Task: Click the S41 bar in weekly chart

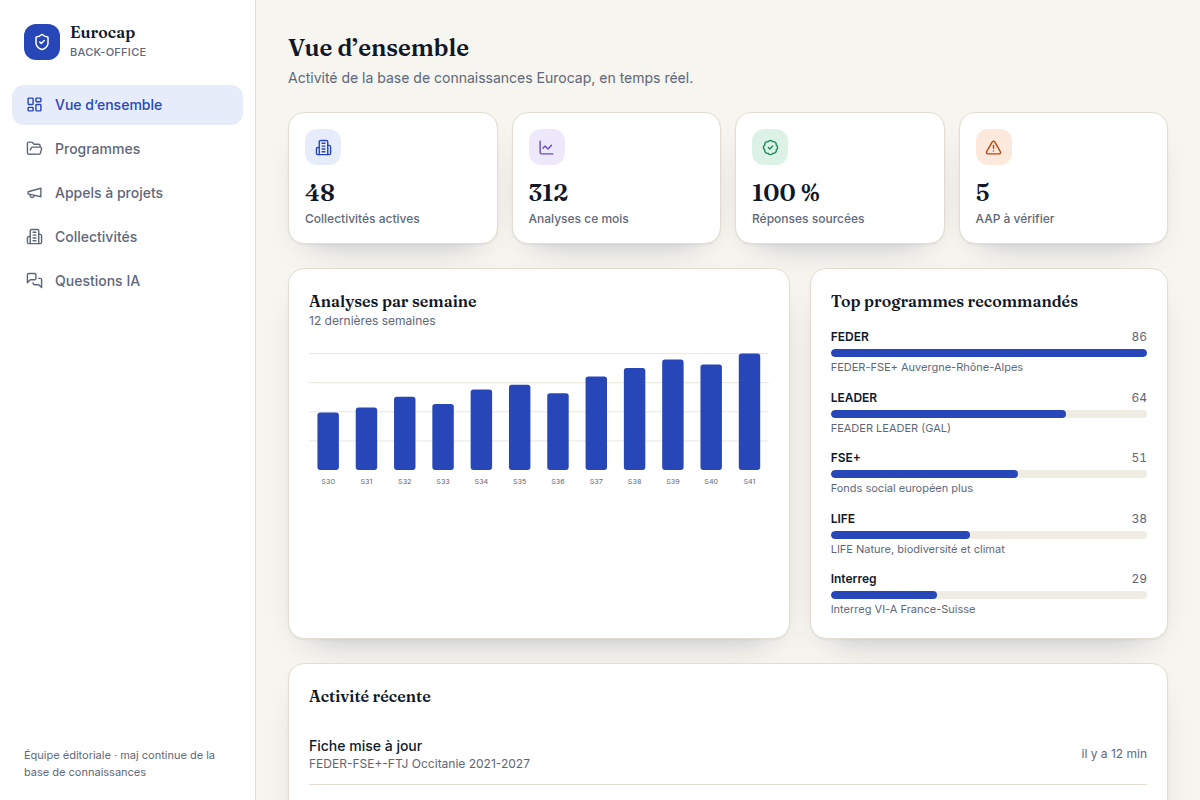Action: [750, 412]
